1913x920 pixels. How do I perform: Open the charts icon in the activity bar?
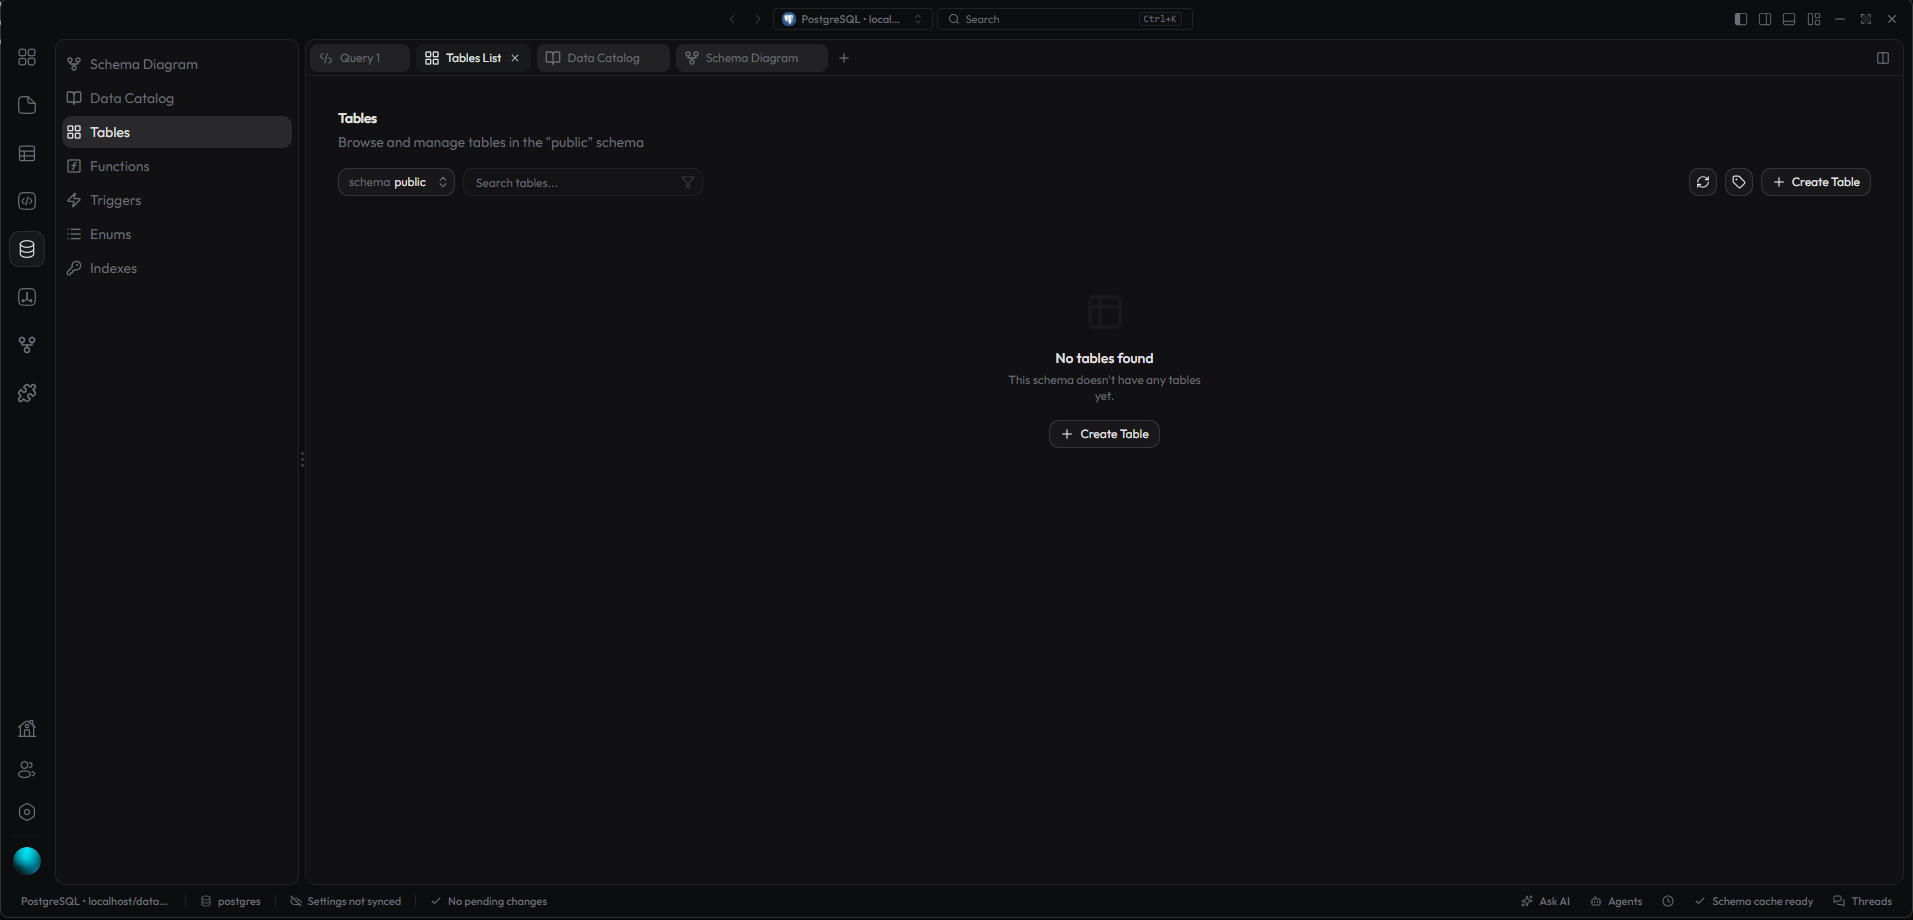(x=27, y=297)
